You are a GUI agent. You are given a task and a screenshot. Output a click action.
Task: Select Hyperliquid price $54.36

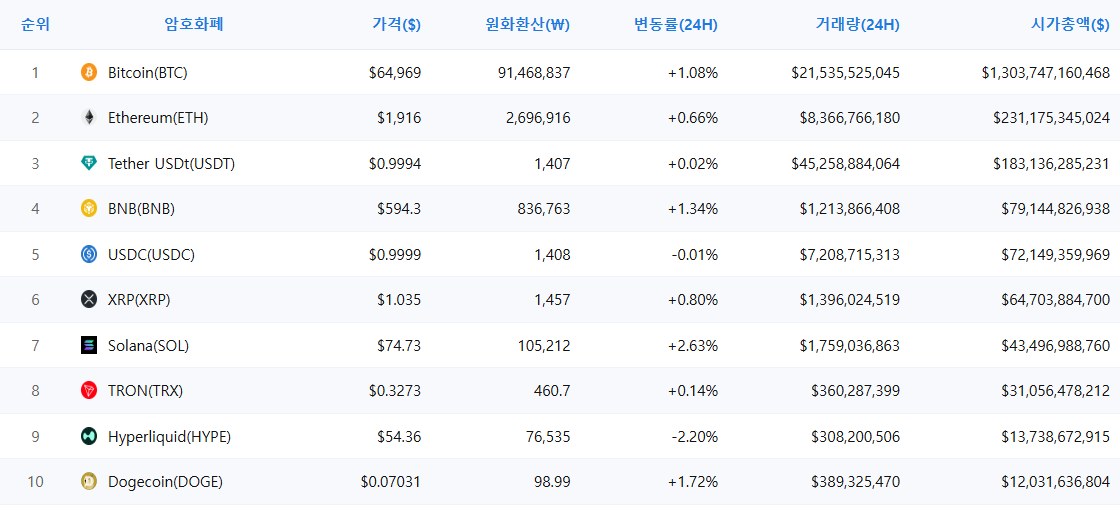[399, 436]
